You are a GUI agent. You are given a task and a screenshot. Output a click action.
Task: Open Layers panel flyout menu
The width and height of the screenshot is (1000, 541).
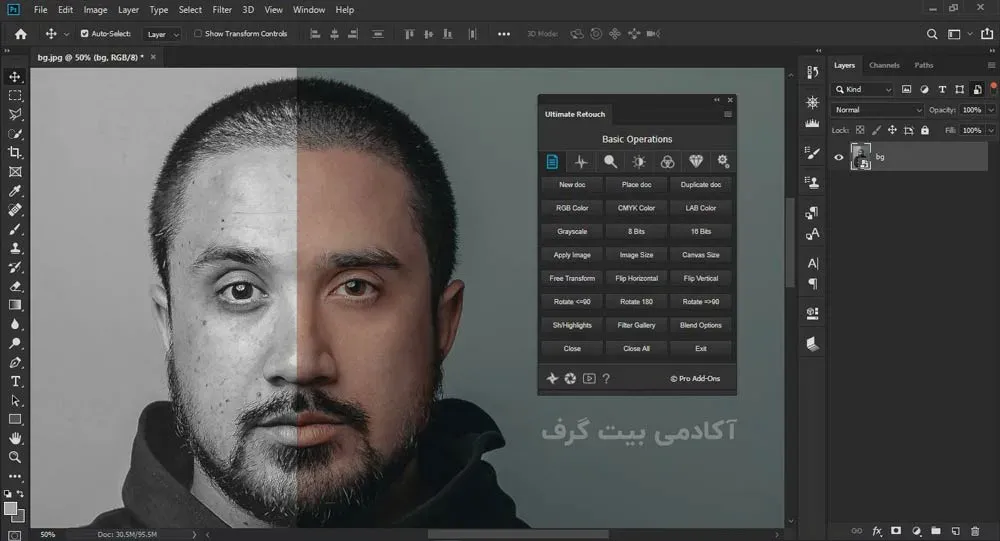click(991, 65)
